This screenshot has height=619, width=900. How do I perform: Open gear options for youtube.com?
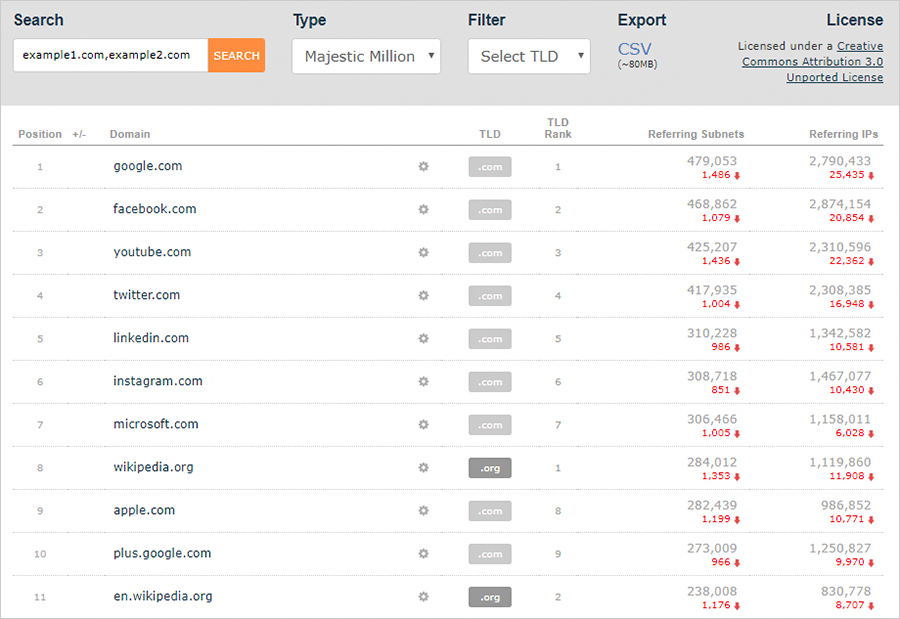[424, 253]
